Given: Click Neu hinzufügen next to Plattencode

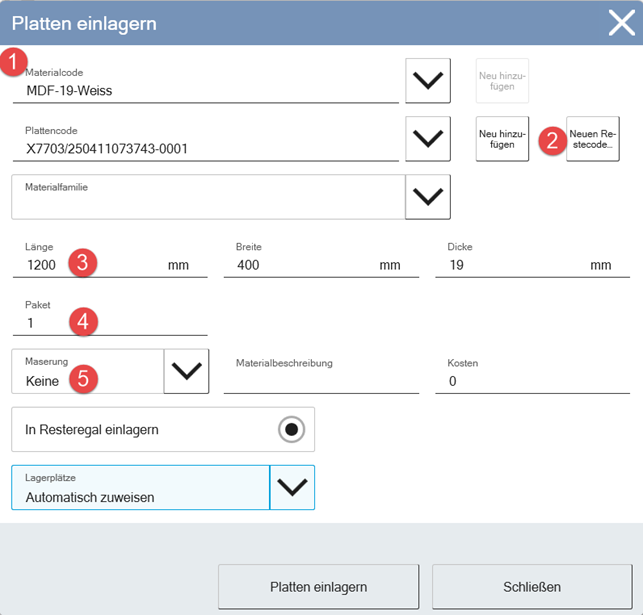Looking at the screenshot, I should click(502, 139).
